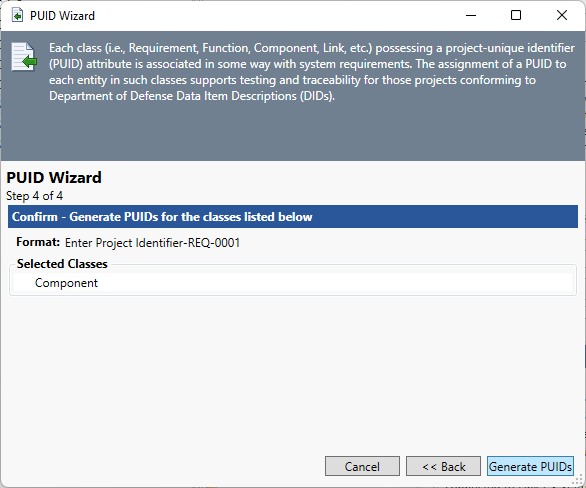The width and height of the screenshot is (586, 488).
Task: Select Component in Selected Classes list
Action: 66,283
